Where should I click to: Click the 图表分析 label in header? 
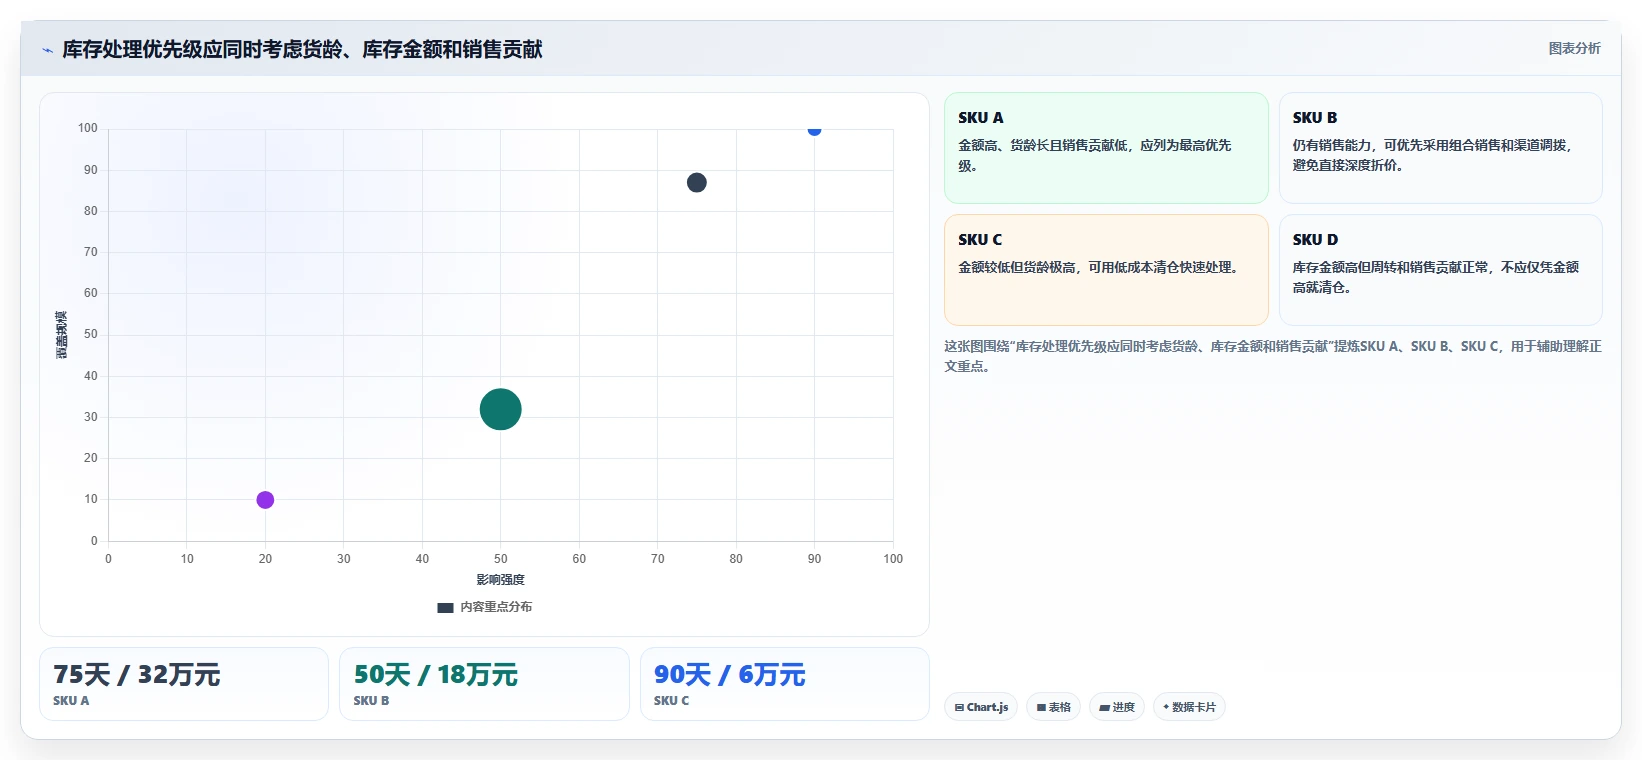(x=1574, y=48)
